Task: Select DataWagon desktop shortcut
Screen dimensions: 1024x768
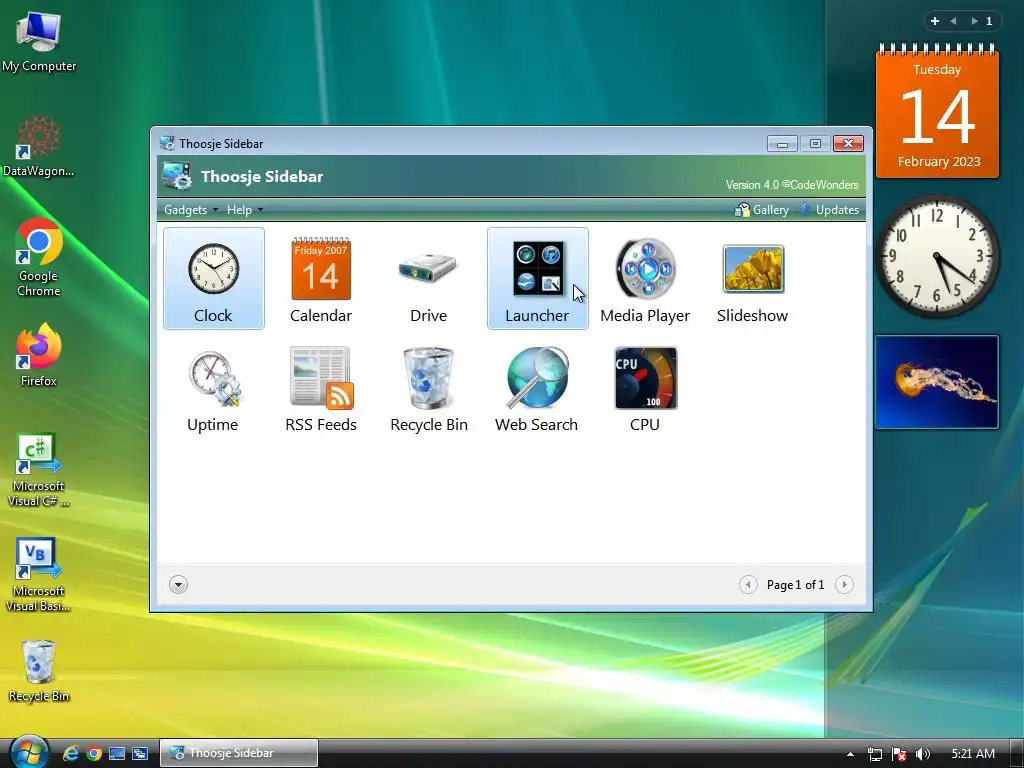Action: pyautogui.click(x=39, y=146)
